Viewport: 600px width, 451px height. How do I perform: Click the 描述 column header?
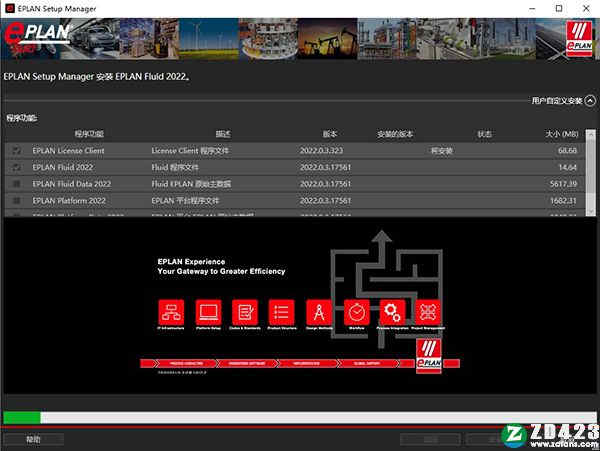point(223,134)
